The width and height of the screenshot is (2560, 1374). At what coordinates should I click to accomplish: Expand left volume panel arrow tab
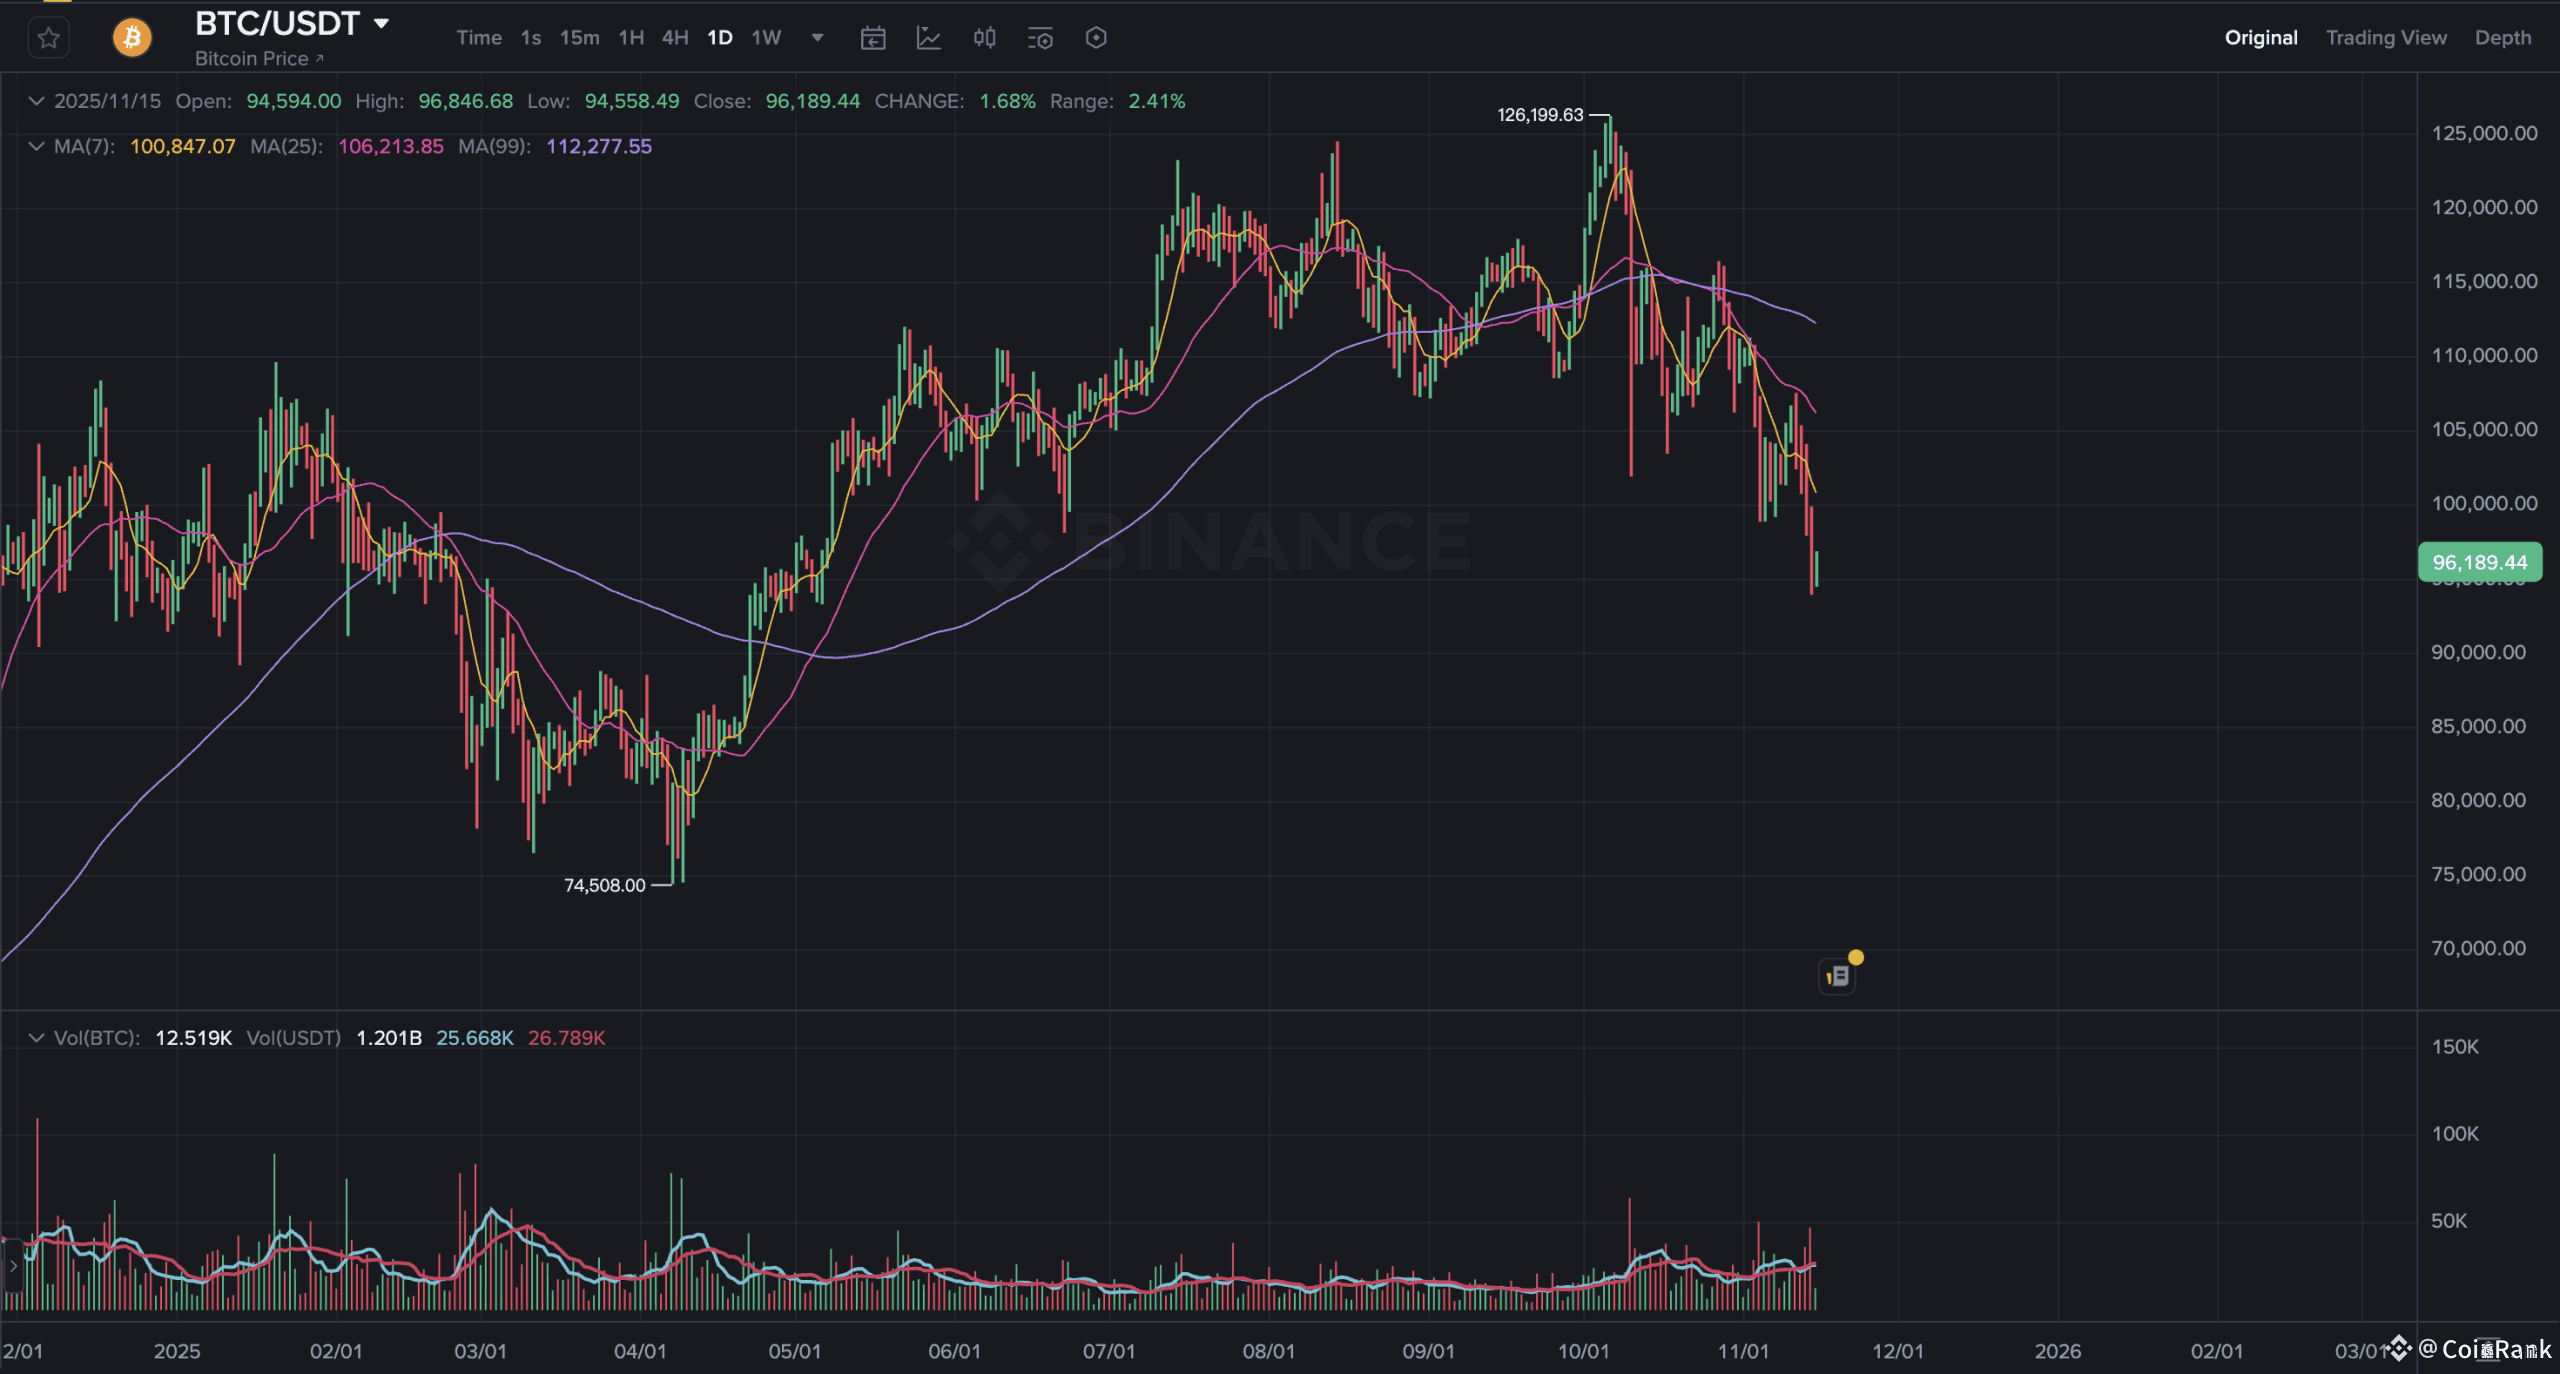[12, 1266]
